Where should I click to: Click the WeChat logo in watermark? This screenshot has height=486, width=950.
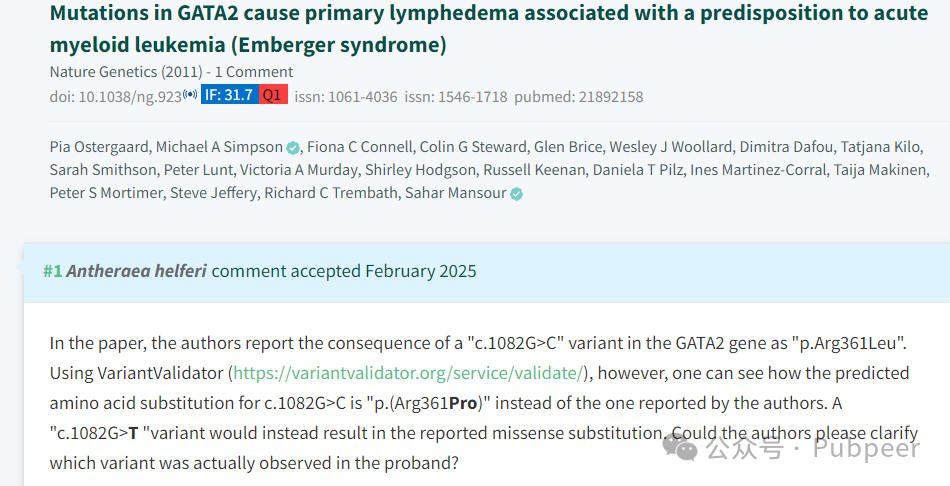pos(680,447)
